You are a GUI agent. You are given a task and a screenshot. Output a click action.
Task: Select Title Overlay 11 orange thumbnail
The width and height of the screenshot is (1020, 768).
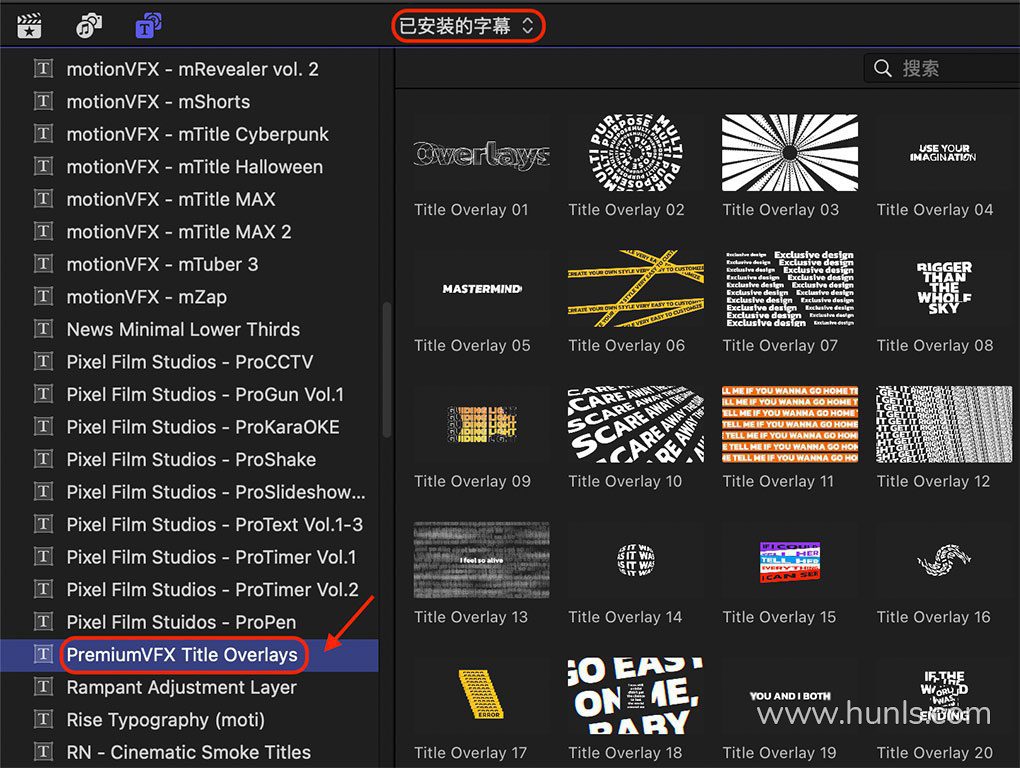(790, 425)
